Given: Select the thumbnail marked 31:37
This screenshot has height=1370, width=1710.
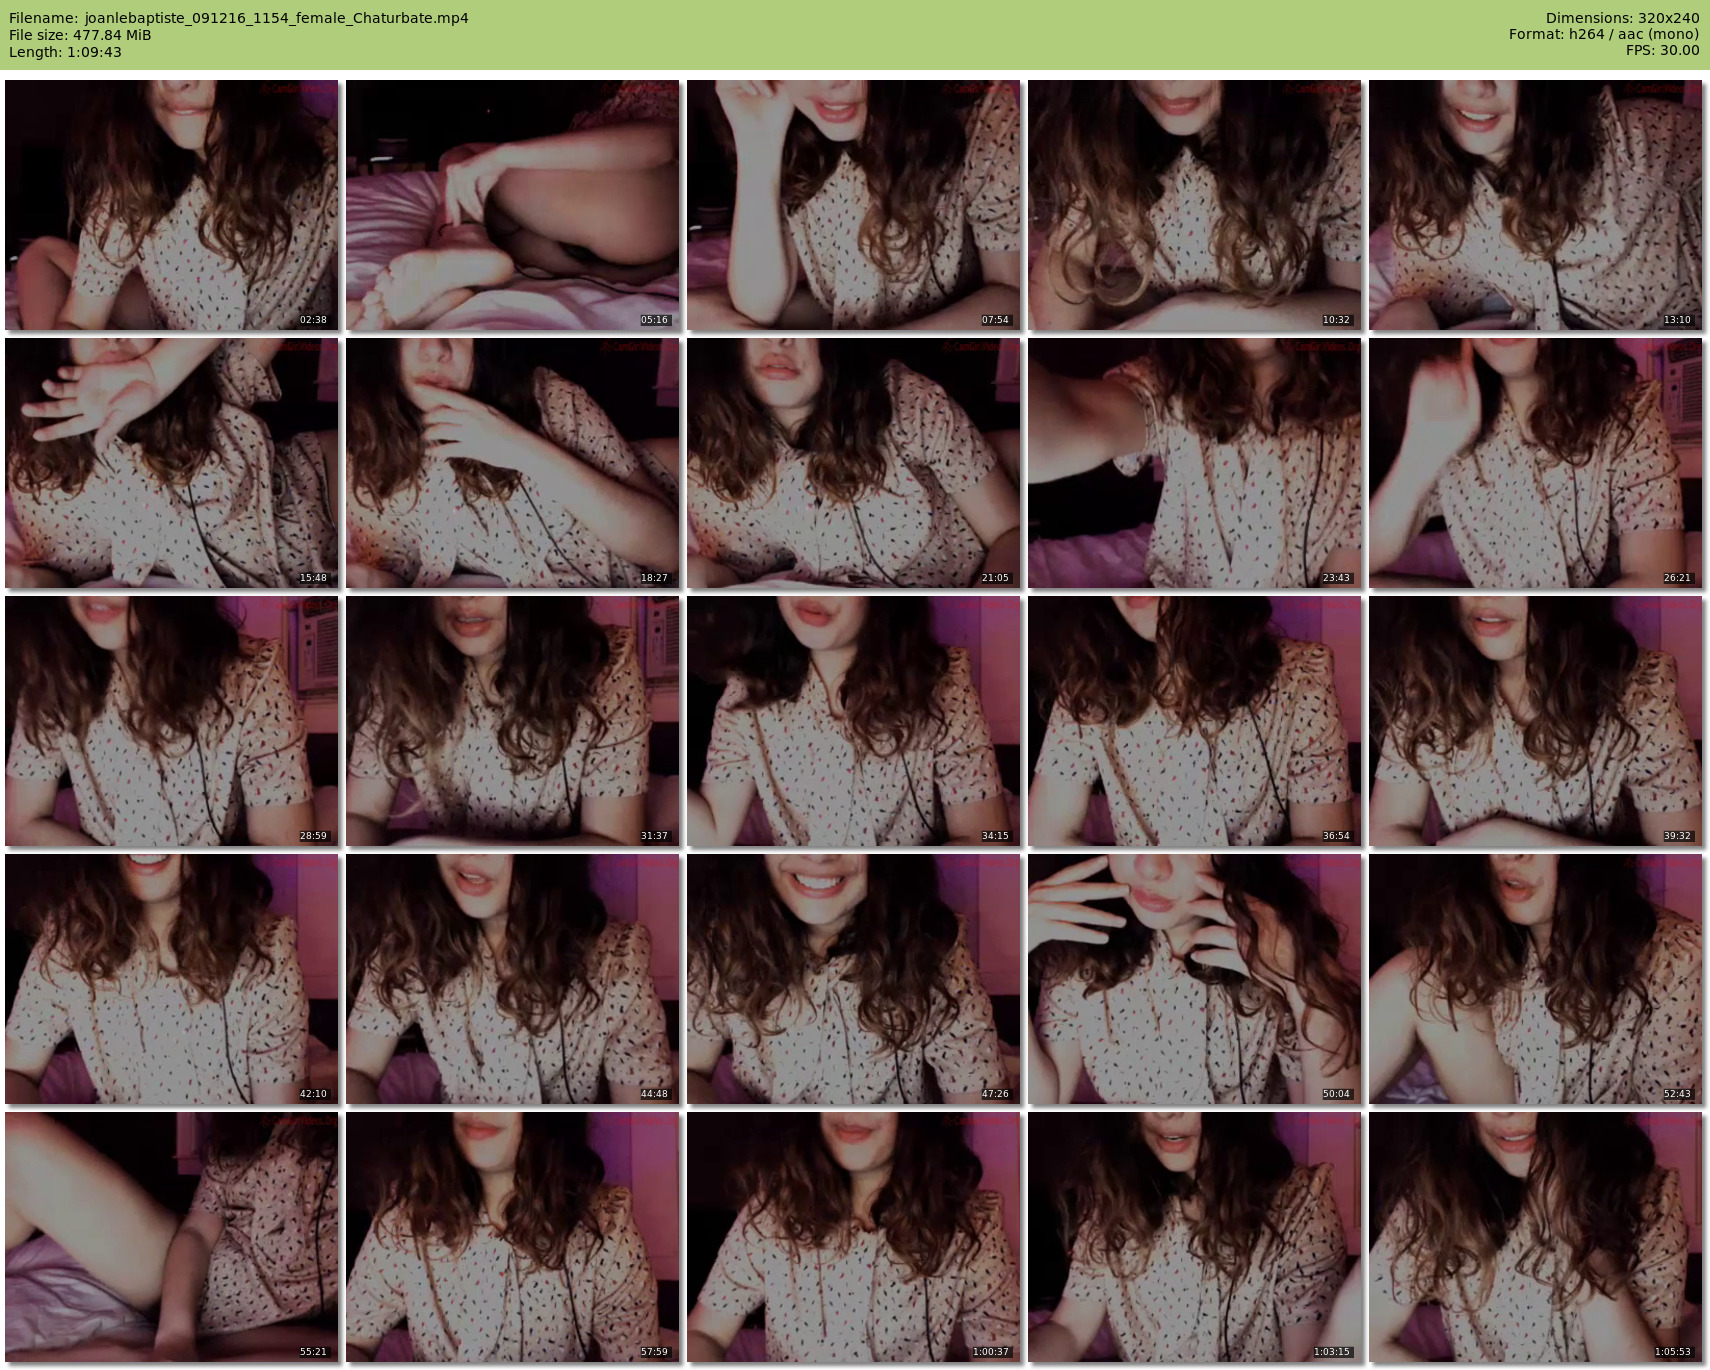Looking at the screenshot, I should point(513,721).
